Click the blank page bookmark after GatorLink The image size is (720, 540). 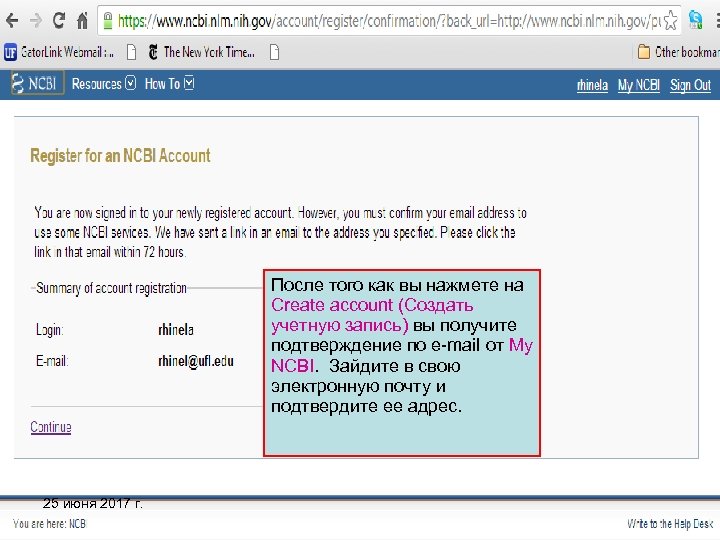pos(131,52)
